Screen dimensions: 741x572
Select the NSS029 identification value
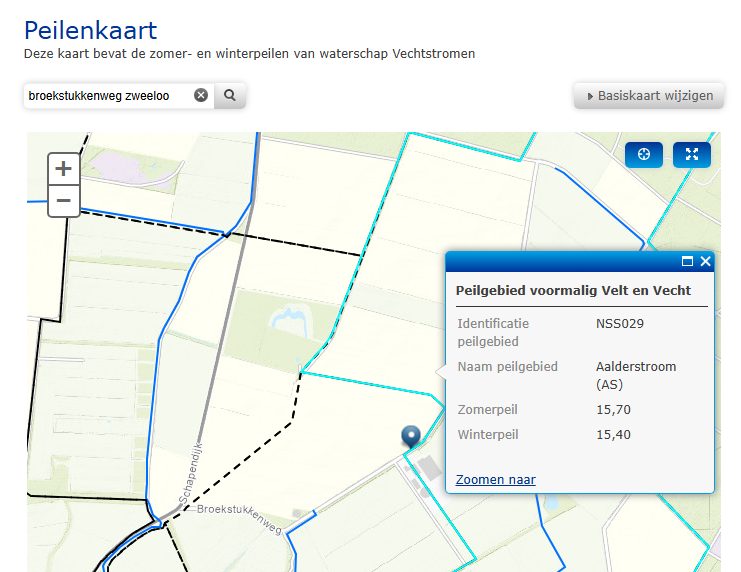tap(620, 324)
